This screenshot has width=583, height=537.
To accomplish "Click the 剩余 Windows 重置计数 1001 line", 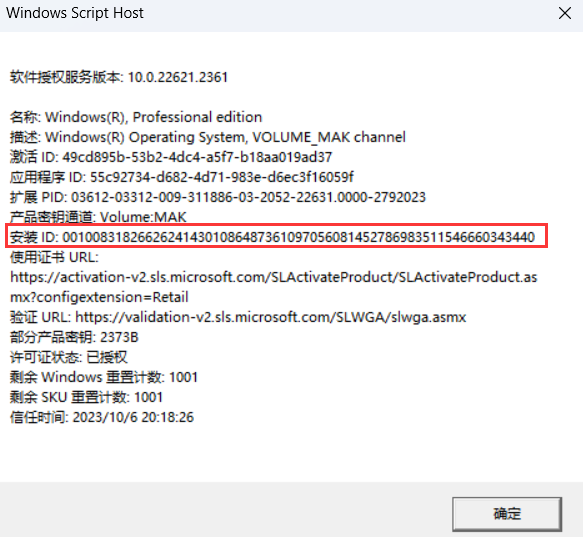I will click(103, 377).
